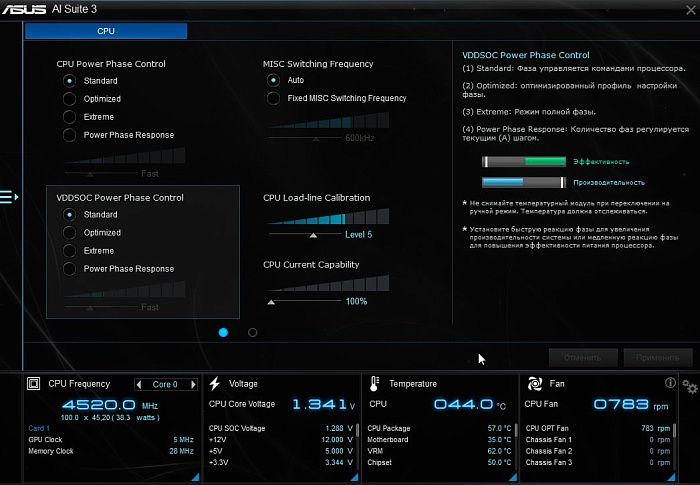The height and width of the screenshot is (485, 700).
Task: Select Extreme under VDDSOC Power Phase Control
Action: pos(69,251)
